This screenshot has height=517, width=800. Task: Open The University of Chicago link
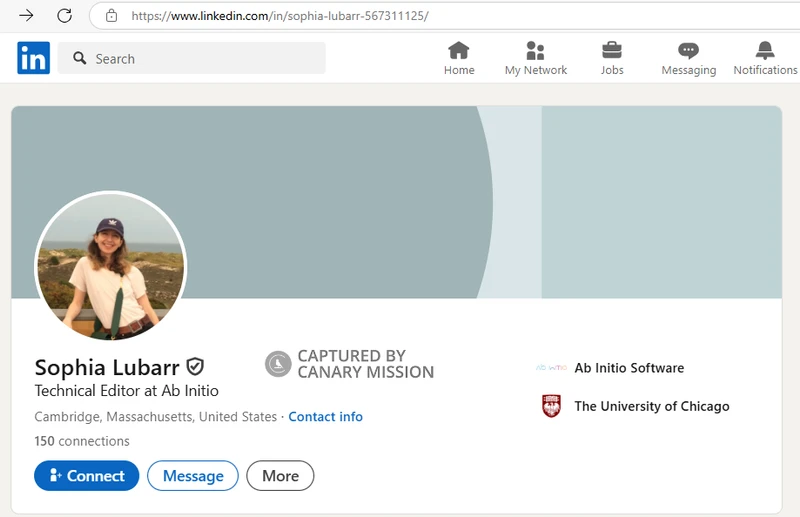(x=651, y=406)
